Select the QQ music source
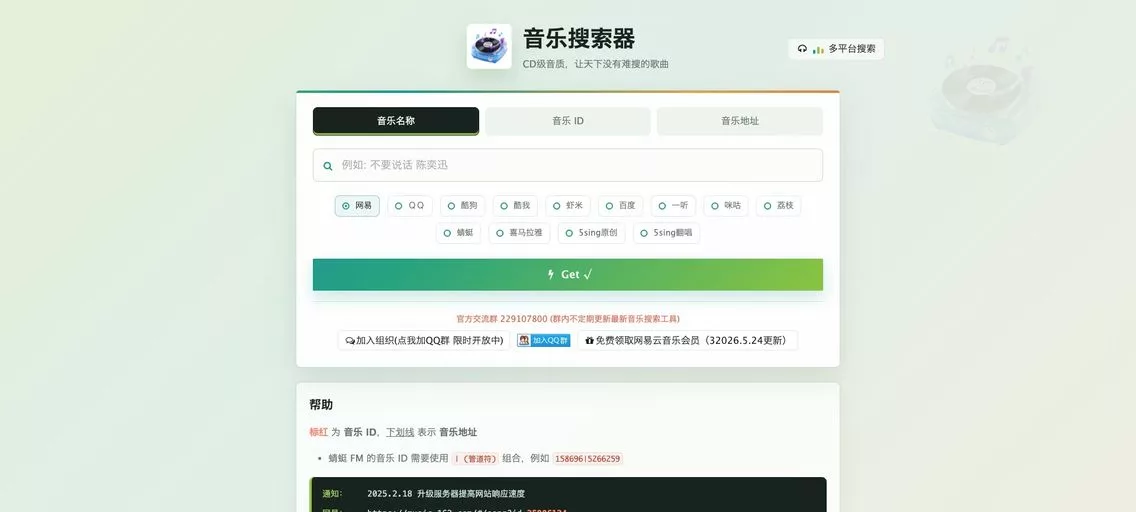The image size is (1136, 512). pyautogui.click(x=409, y=206)
